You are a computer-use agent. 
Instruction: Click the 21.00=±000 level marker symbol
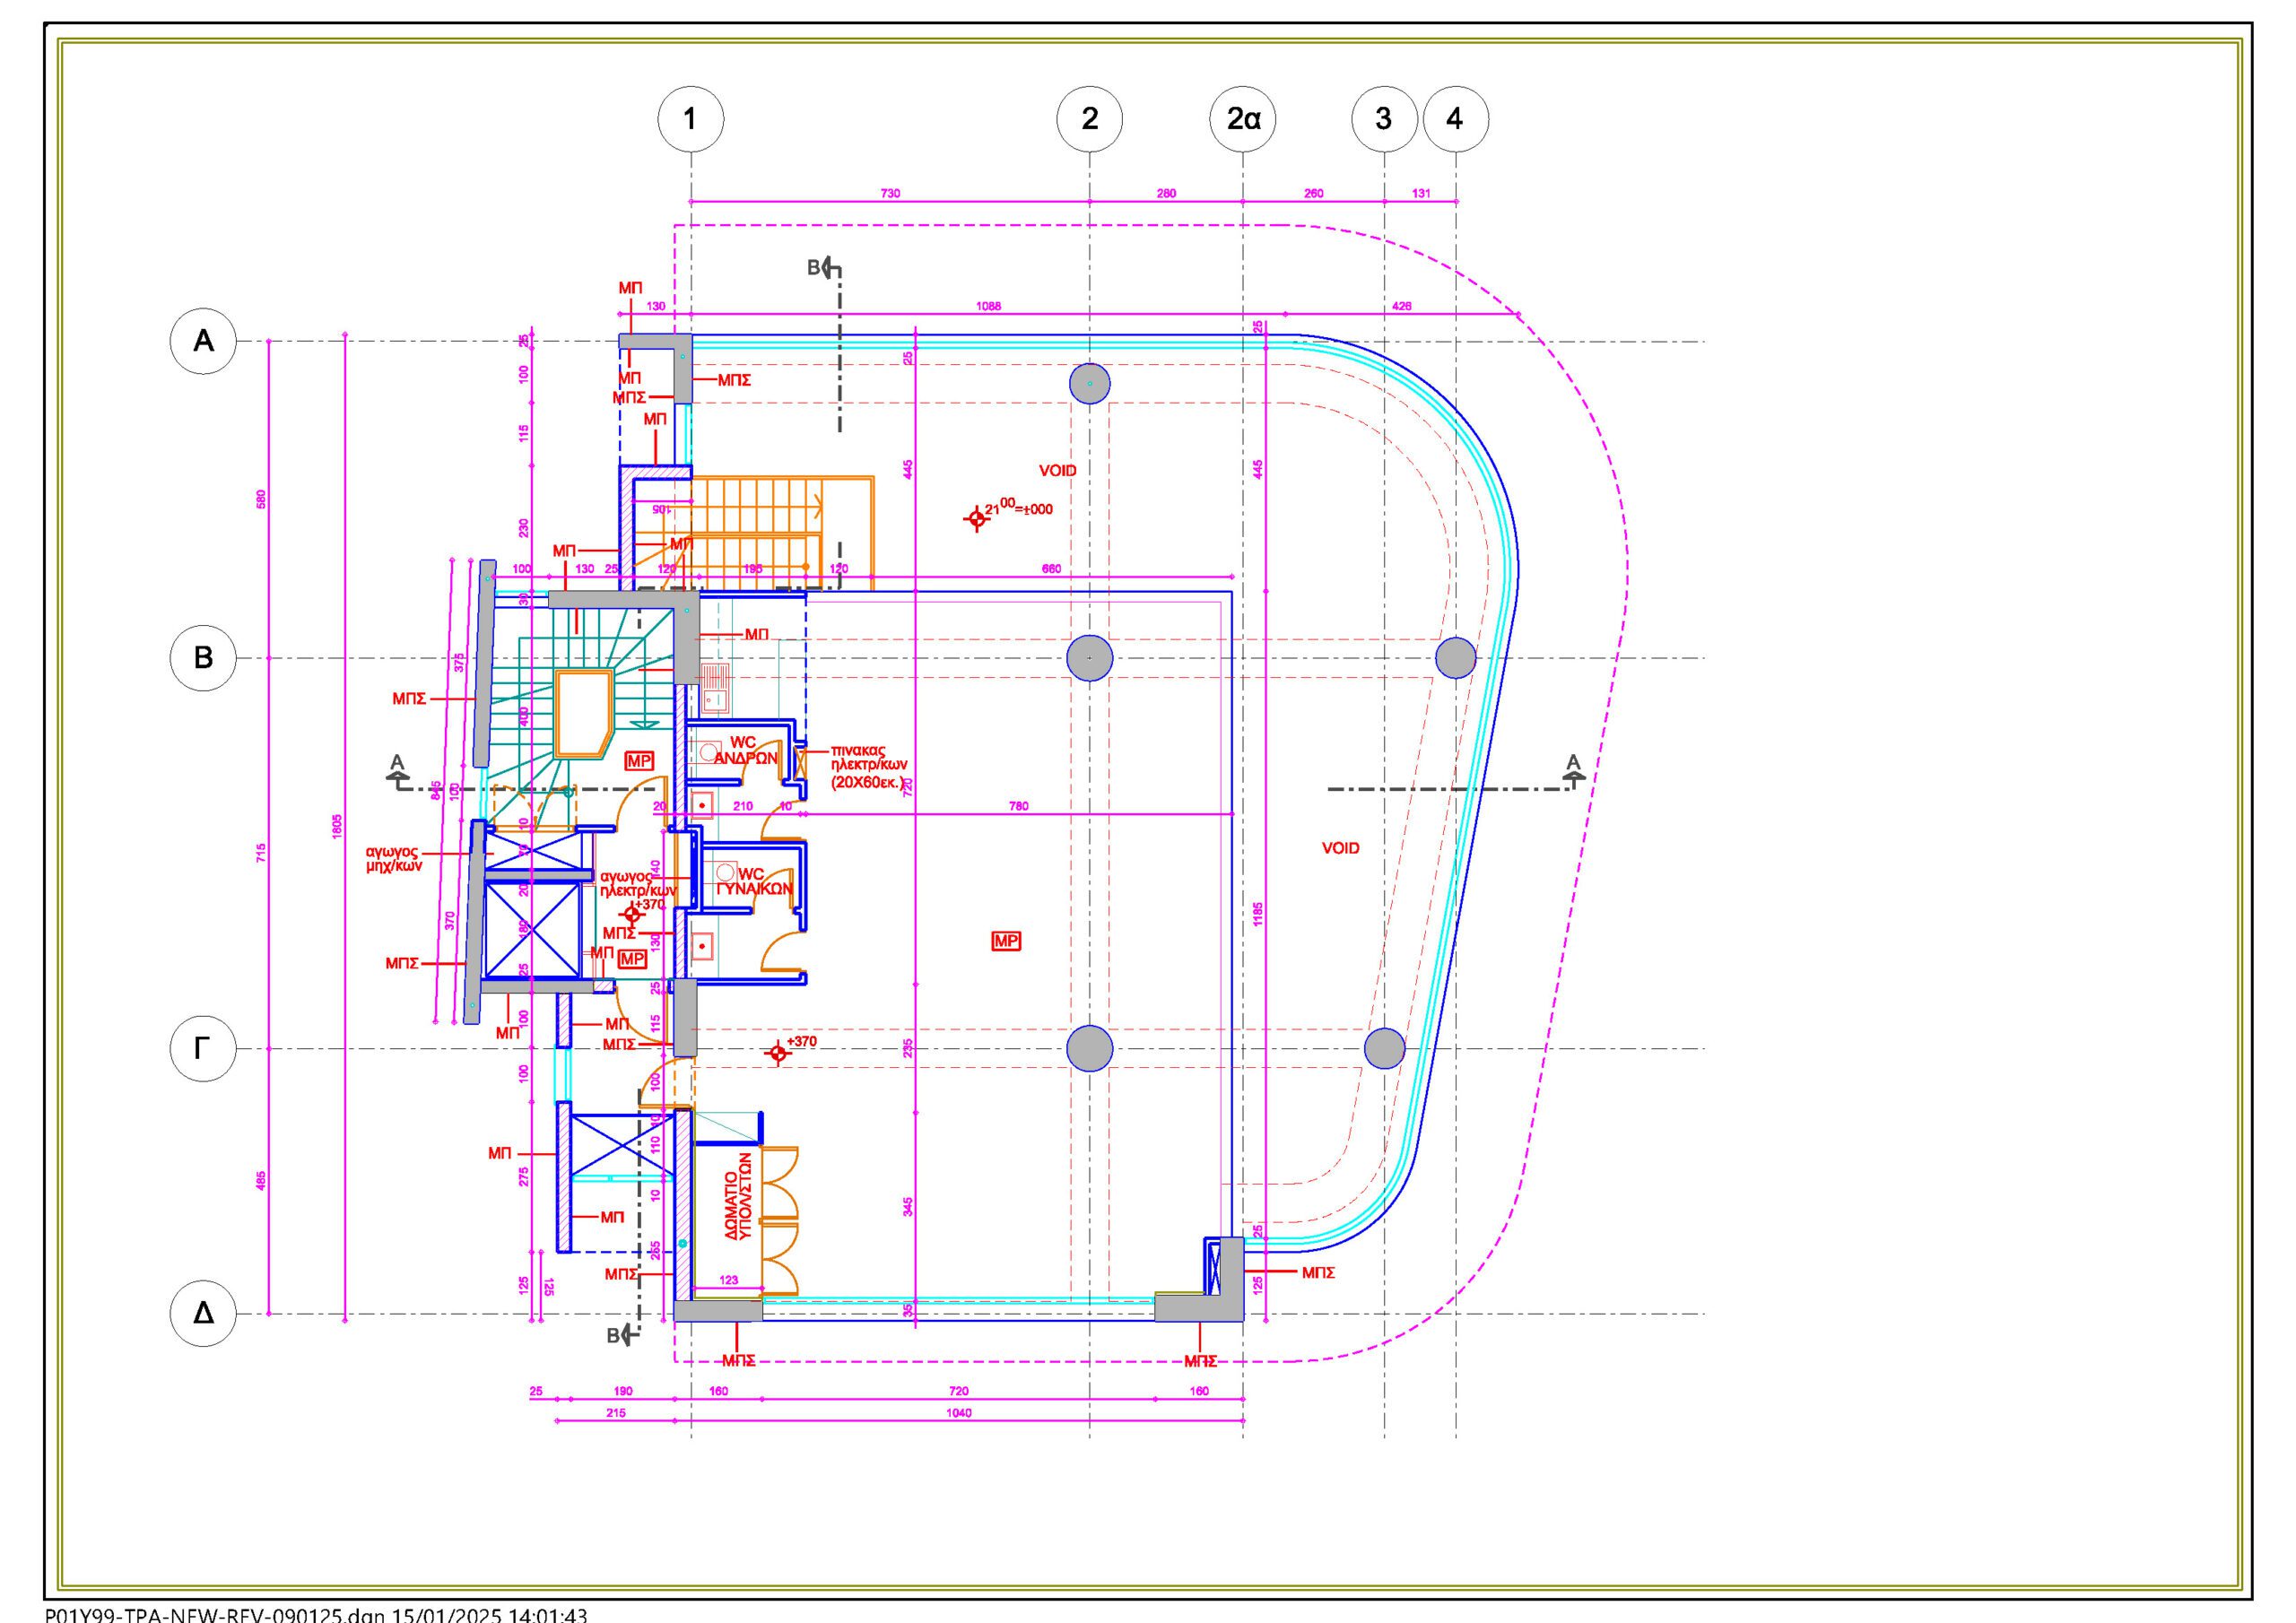coord(976,518)
